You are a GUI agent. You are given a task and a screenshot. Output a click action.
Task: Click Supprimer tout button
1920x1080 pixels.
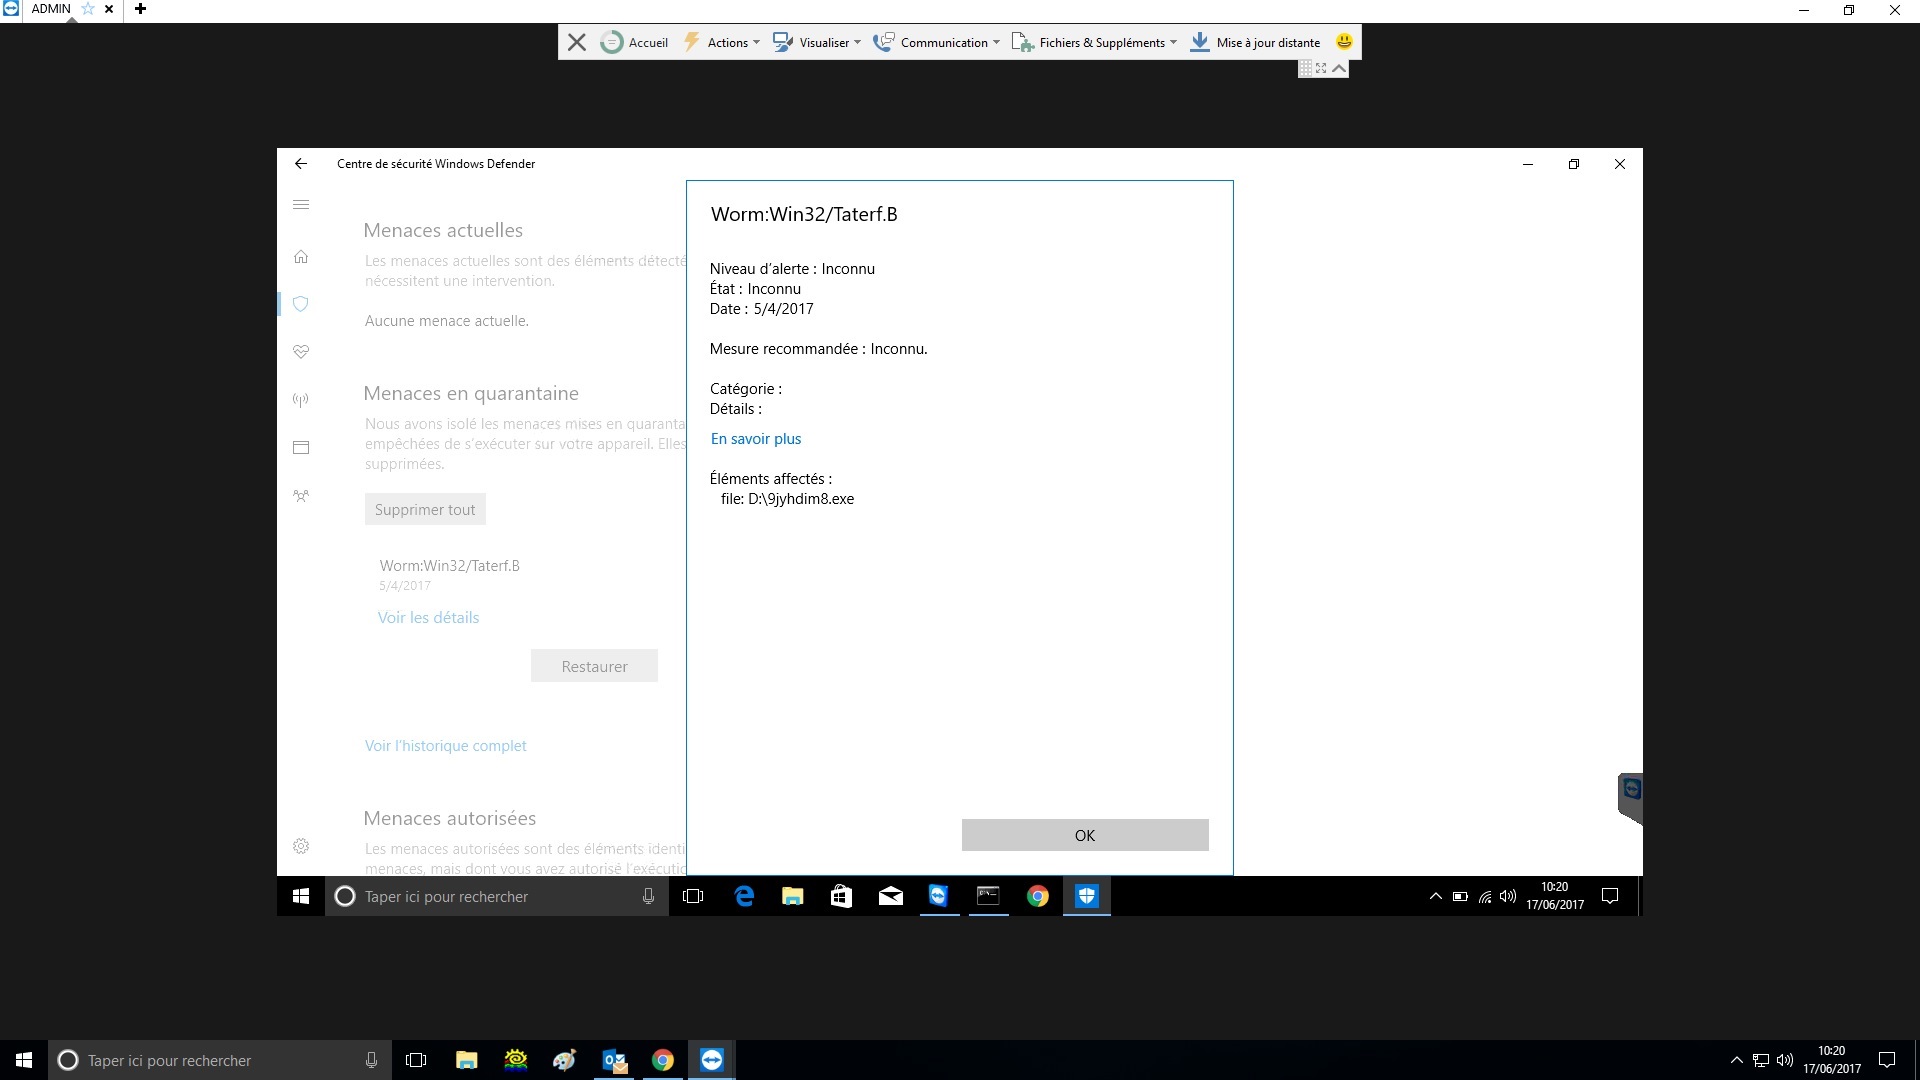(x=425, y=509)
